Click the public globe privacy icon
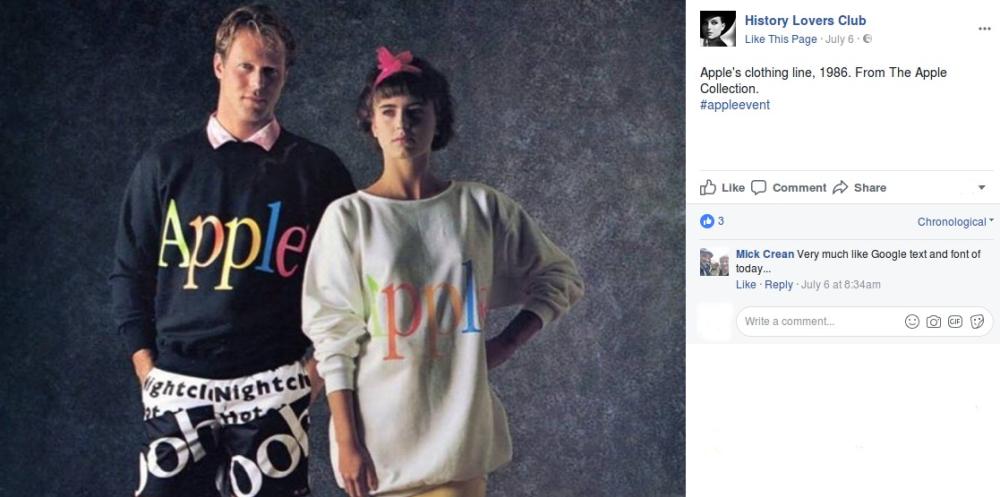This screenshot has width=1000, height=497. tap(867, 39)
